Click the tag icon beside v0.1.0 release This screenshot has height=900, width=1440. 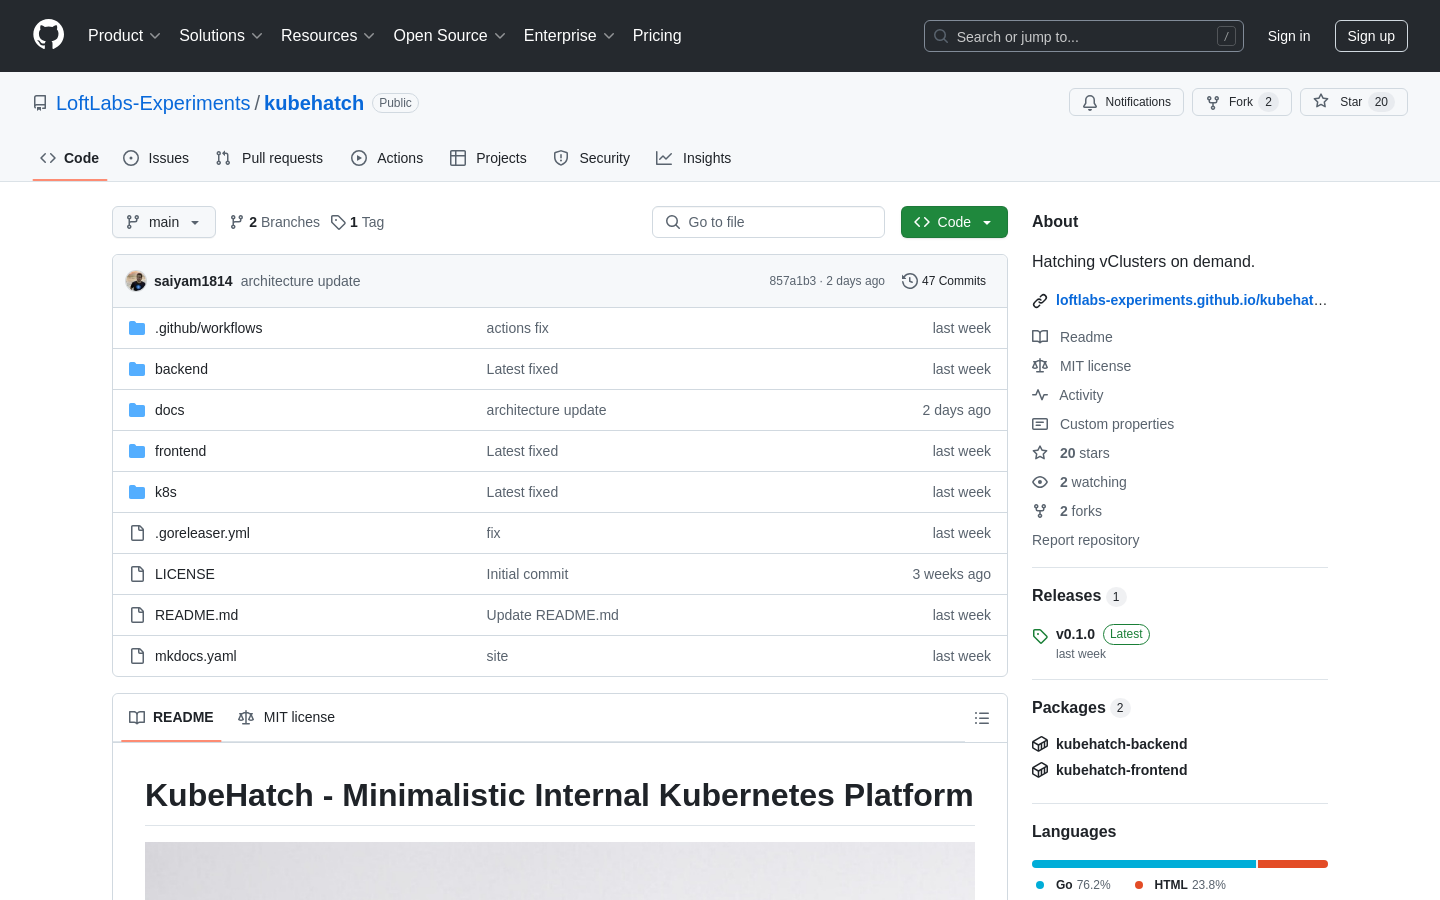click(1040, 636)
